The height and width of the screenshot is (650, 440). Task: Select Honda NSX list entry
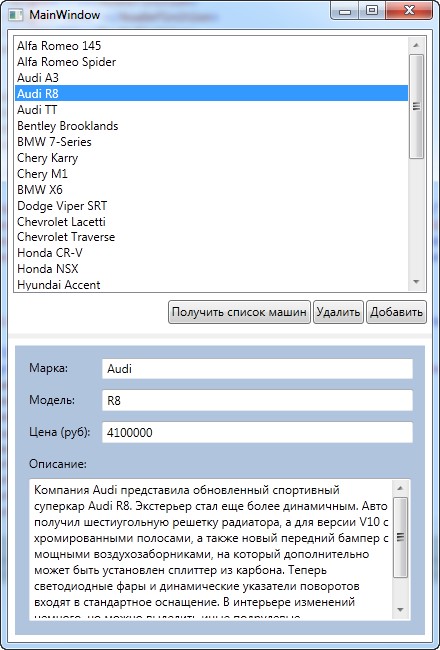pos(211,269)
